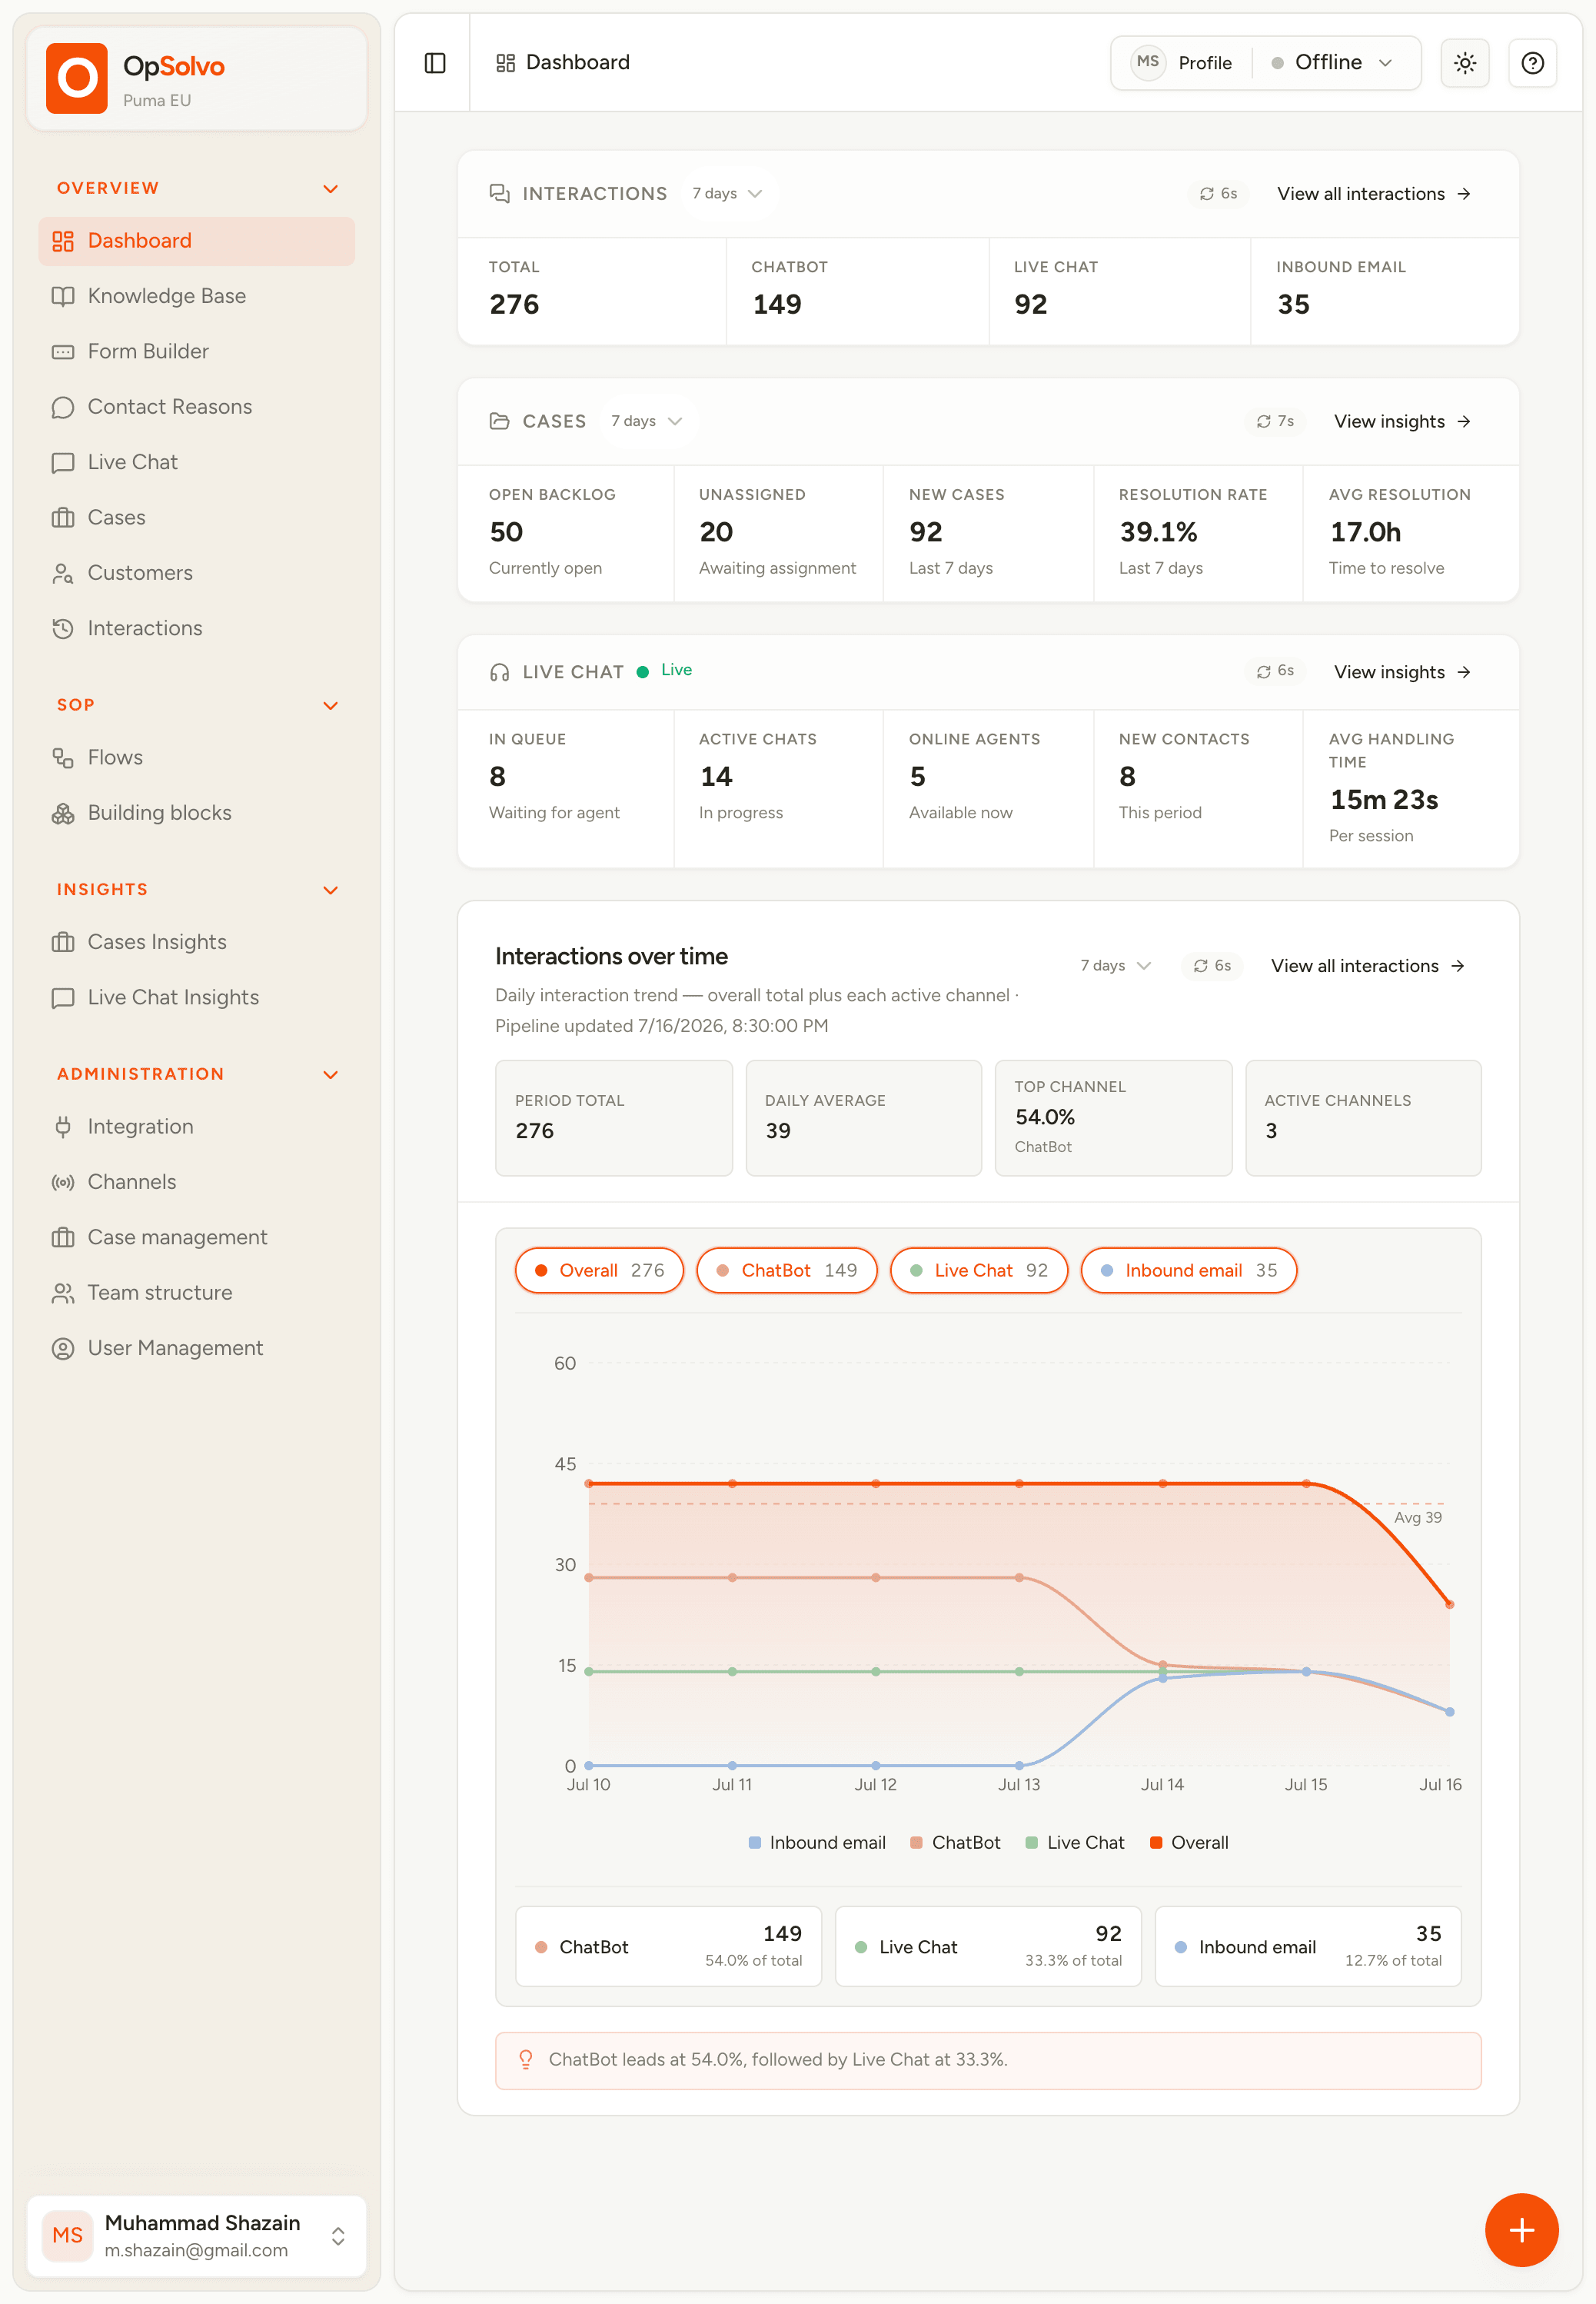The image size is (1596, 2304).
Task: Toggle the Overall 276 series chip
Action: [x=599, y=1270]
